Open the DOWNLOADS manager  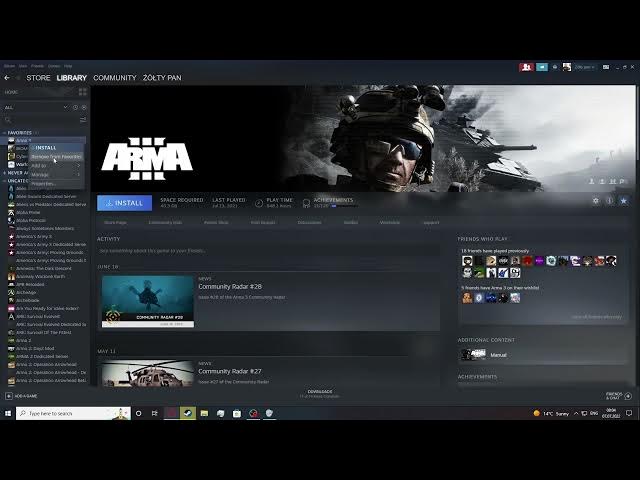point(320,393)
